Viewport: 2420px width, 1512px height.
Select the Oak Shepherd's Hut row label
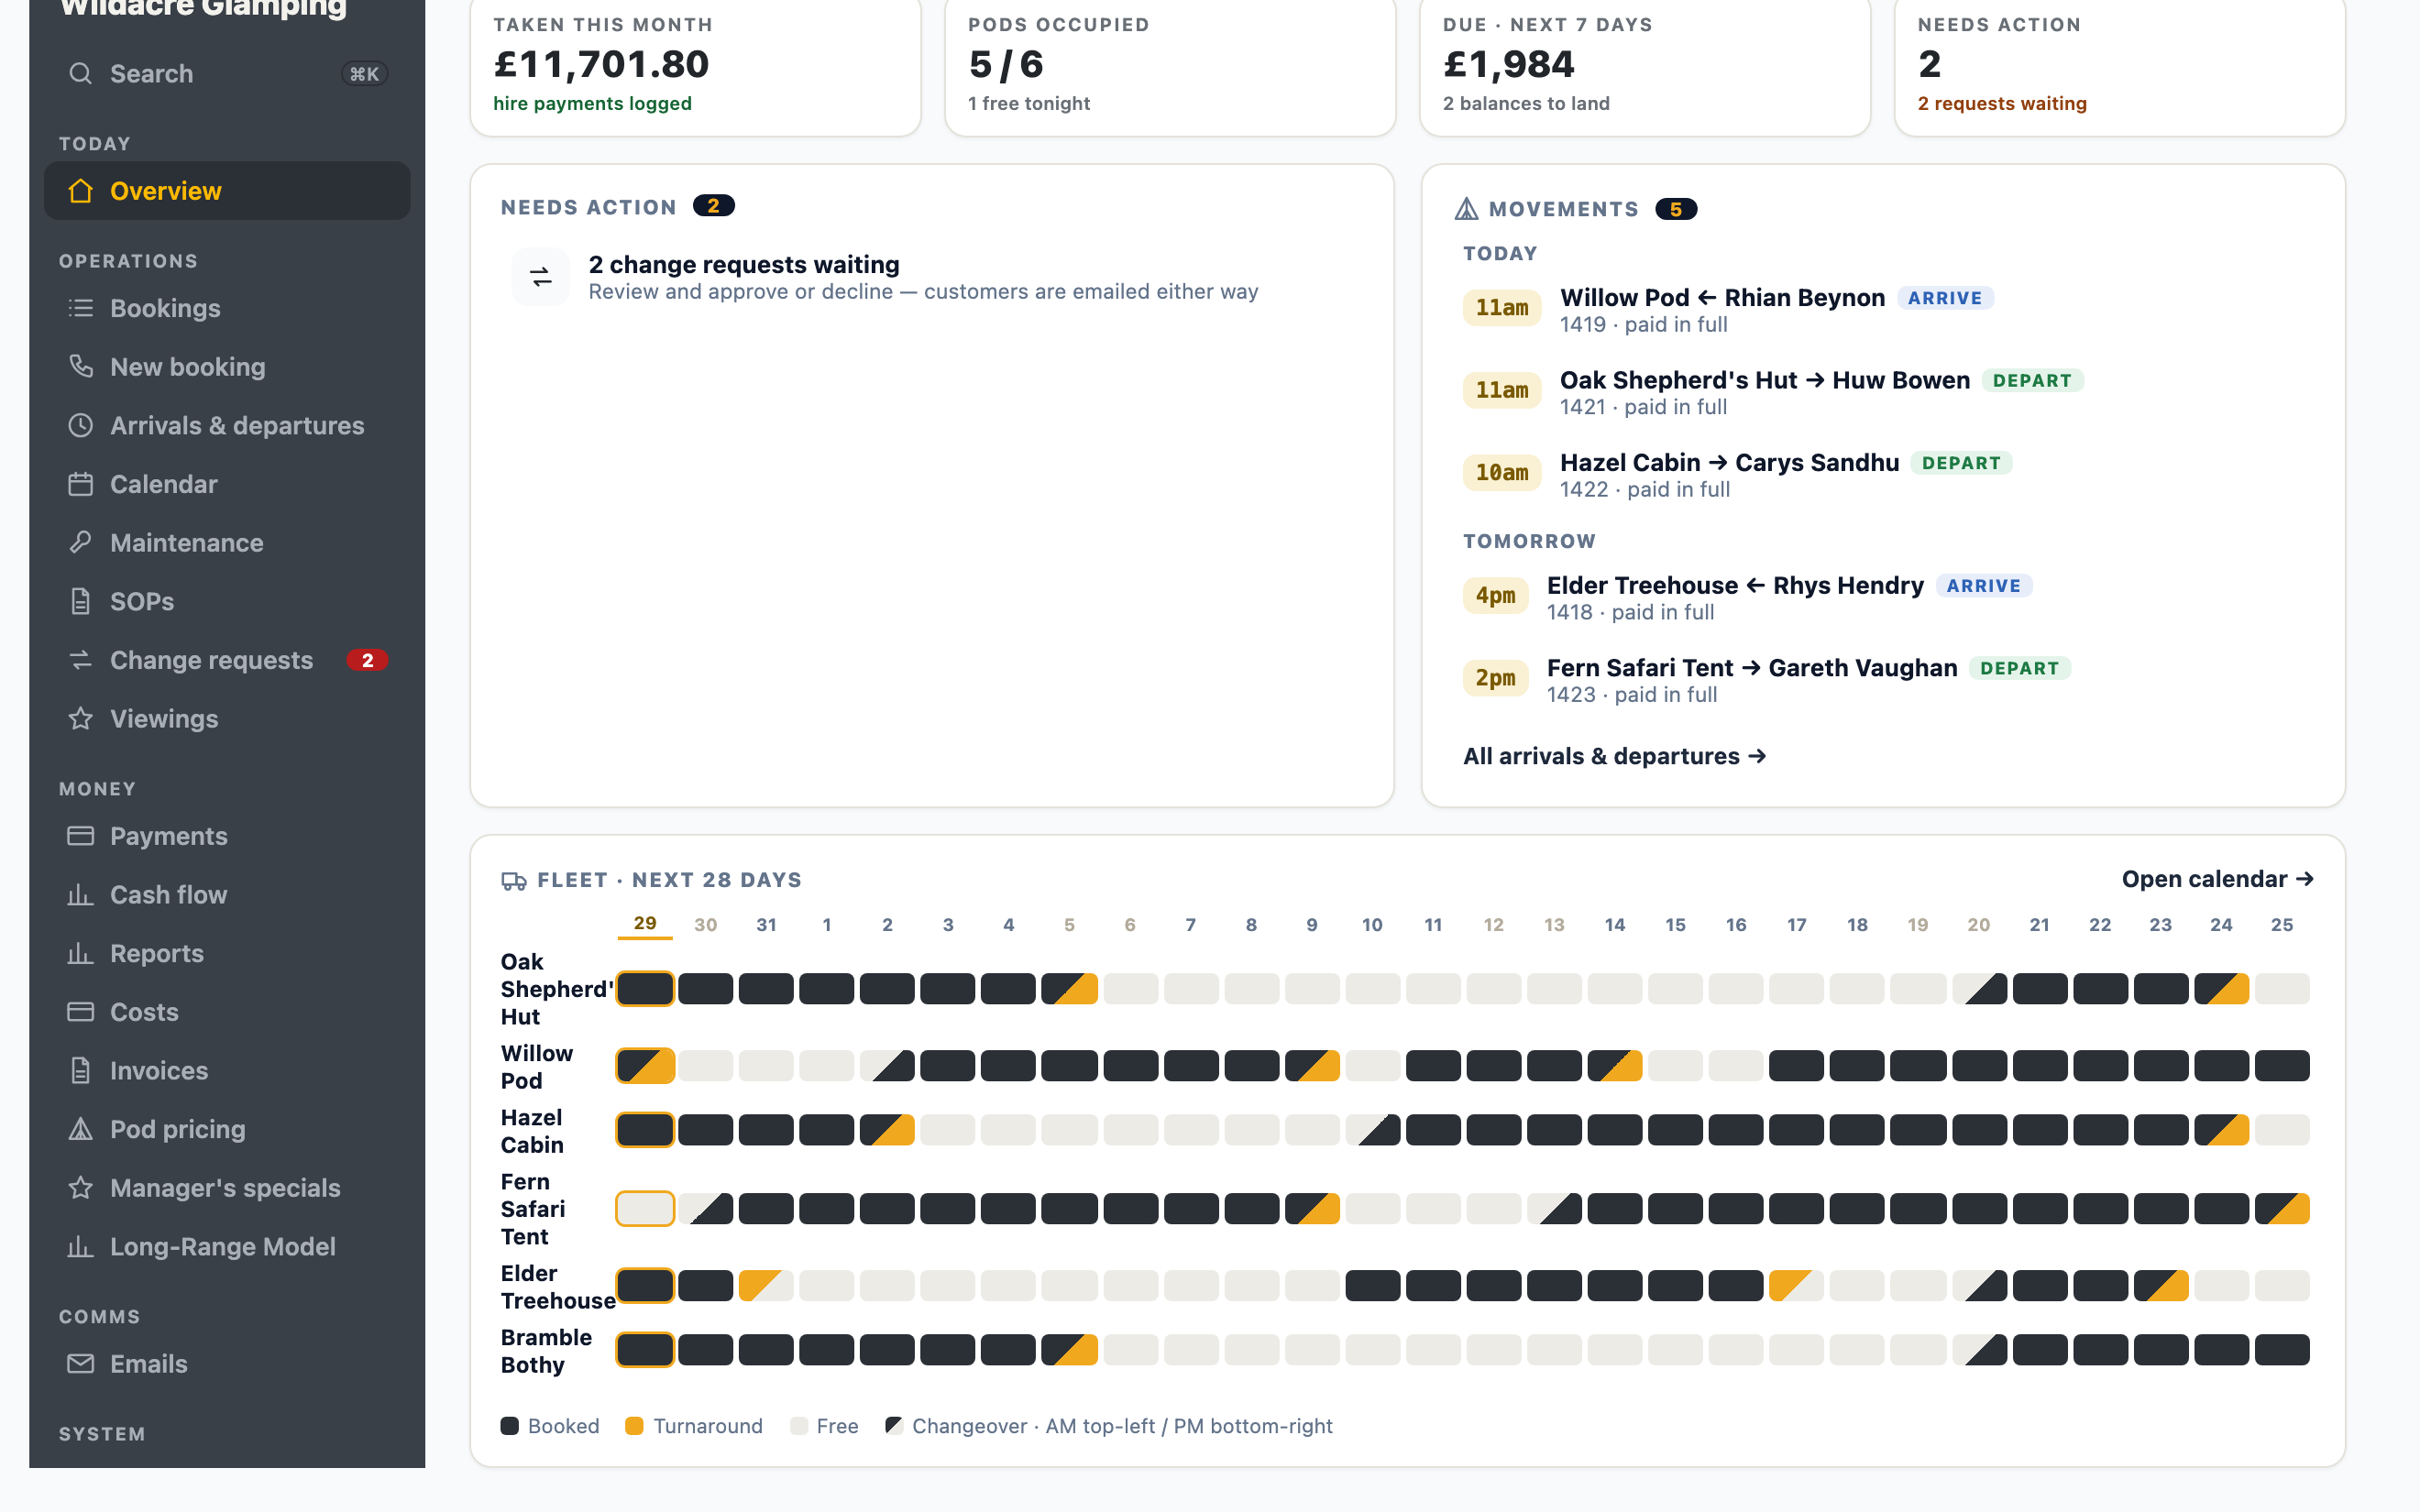557,989
